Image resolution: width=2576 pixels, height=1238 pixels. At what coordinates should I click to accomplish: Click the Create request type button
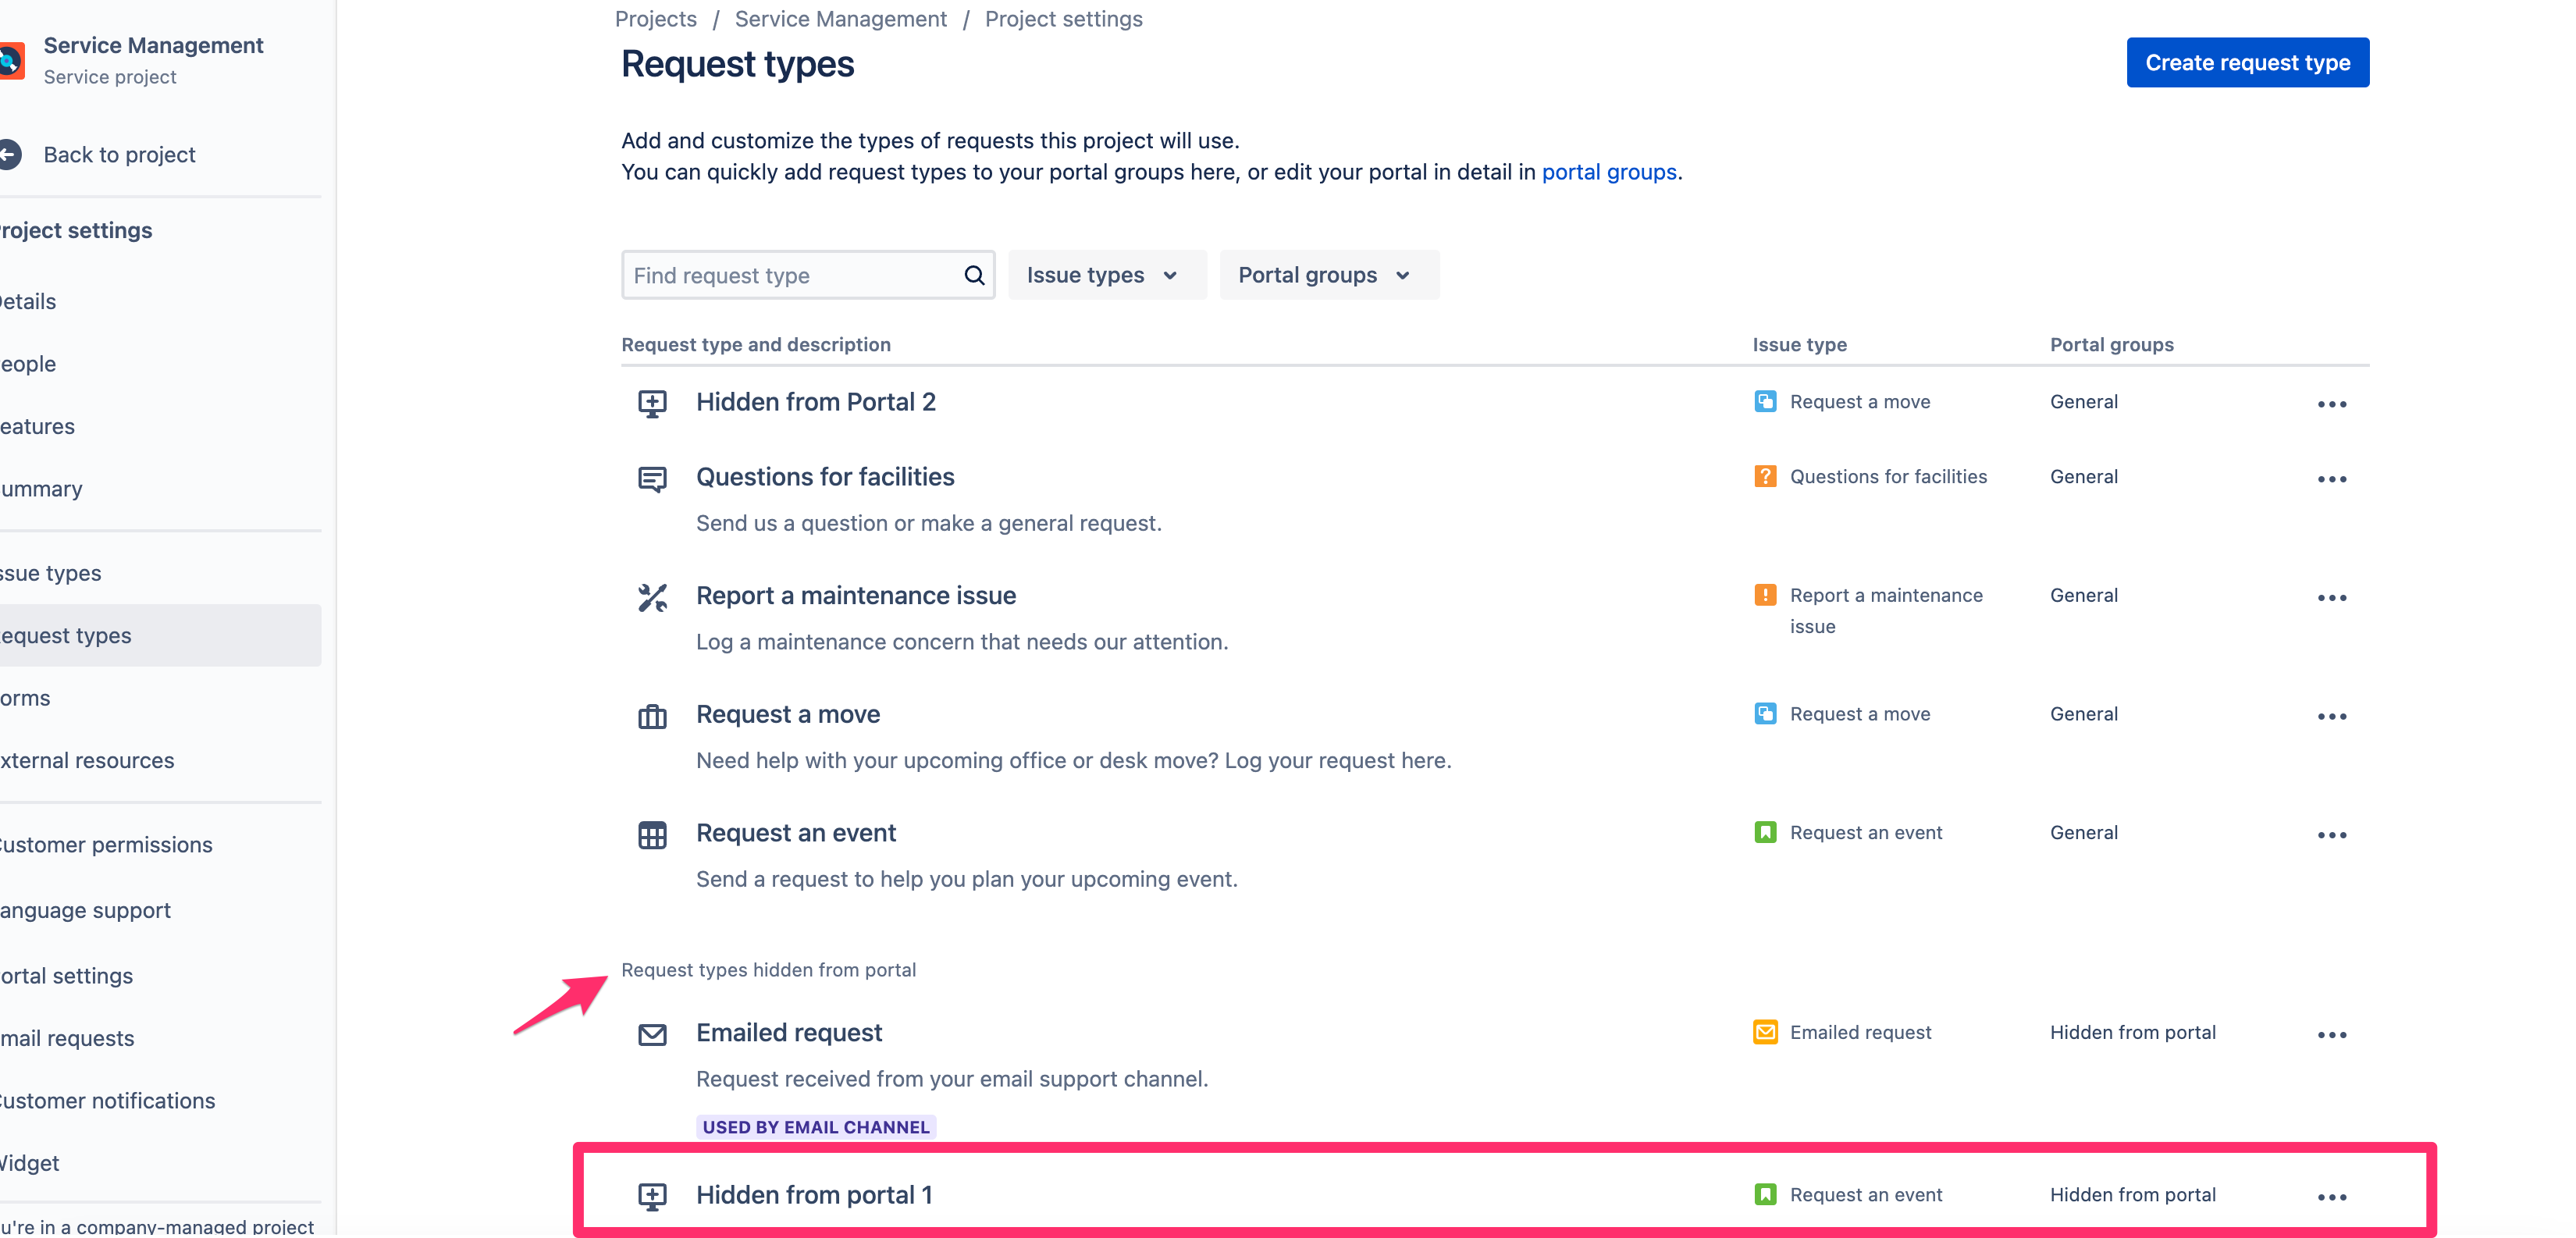coord(2246,62)
